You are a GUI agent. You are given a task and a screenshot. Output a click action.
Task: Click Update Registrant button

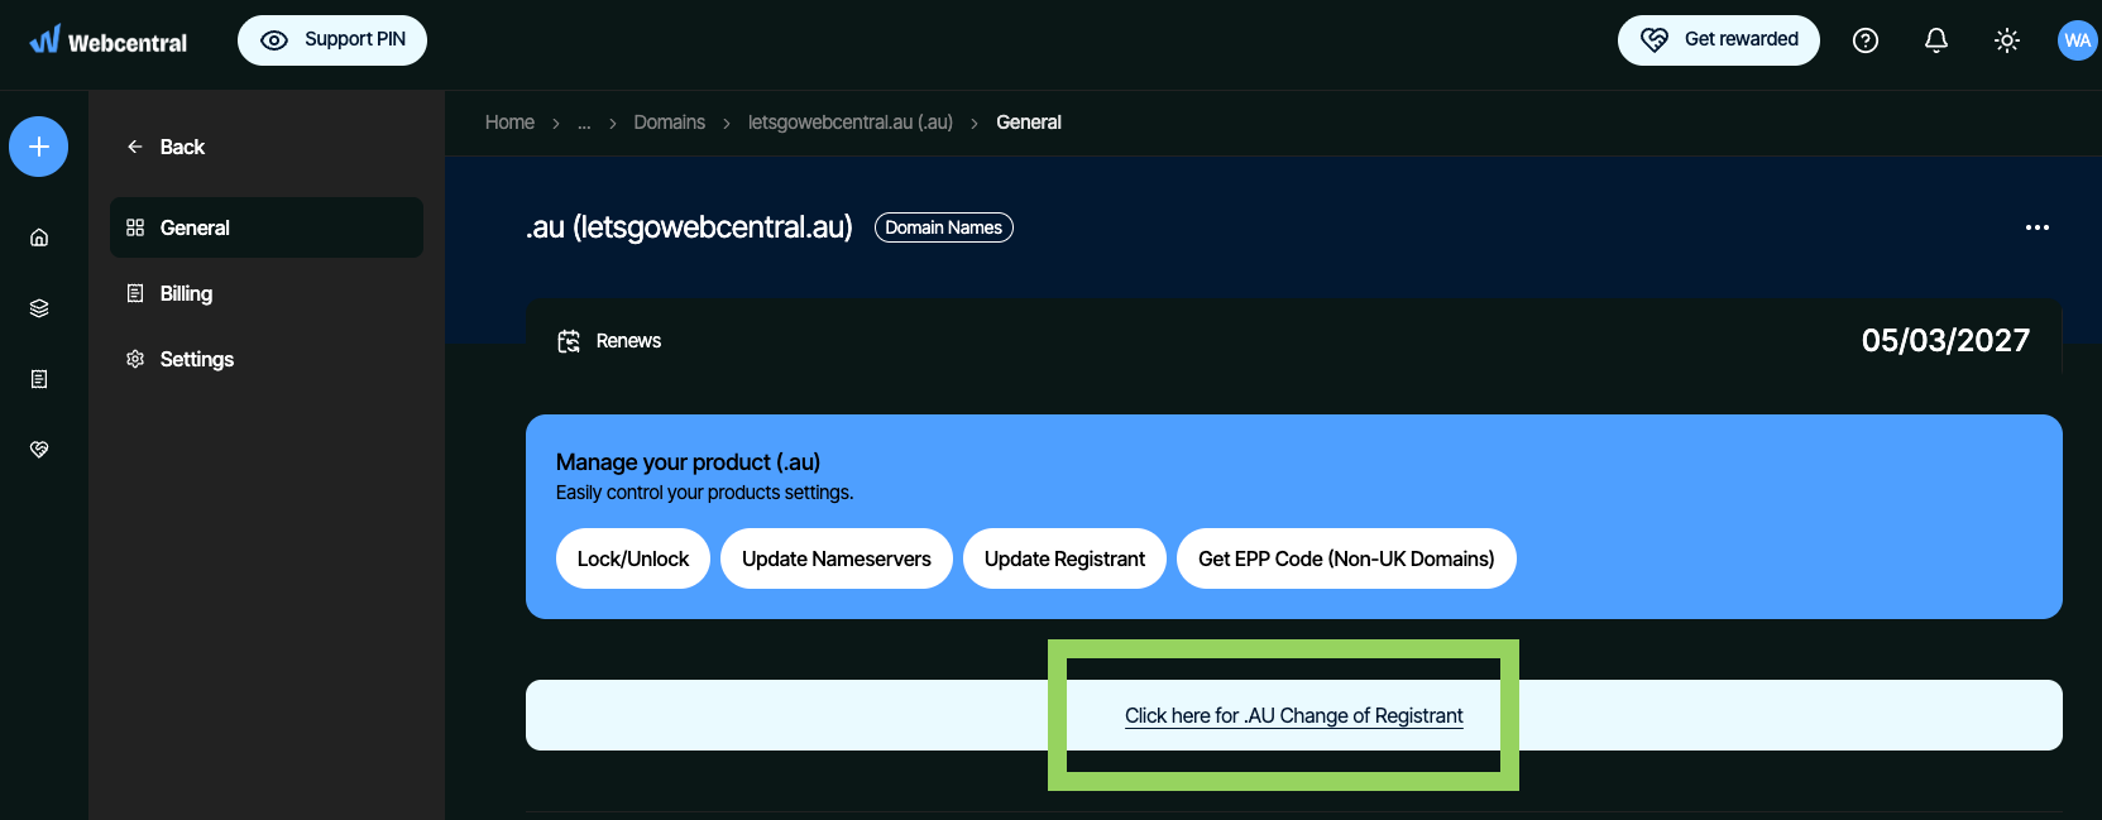coord(1064,558)
